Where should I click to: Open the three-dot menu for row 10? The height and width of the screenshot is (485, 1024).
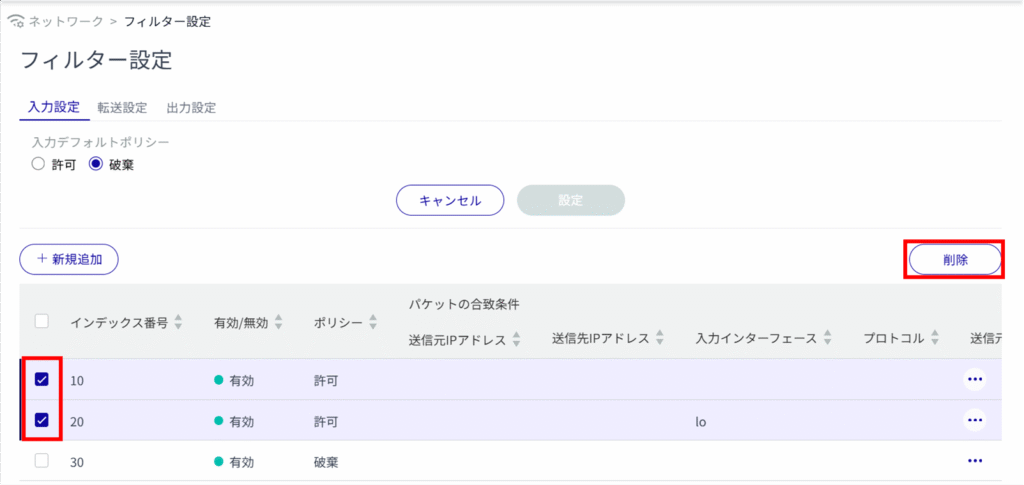pyautogui.click(x=974, y=379)
